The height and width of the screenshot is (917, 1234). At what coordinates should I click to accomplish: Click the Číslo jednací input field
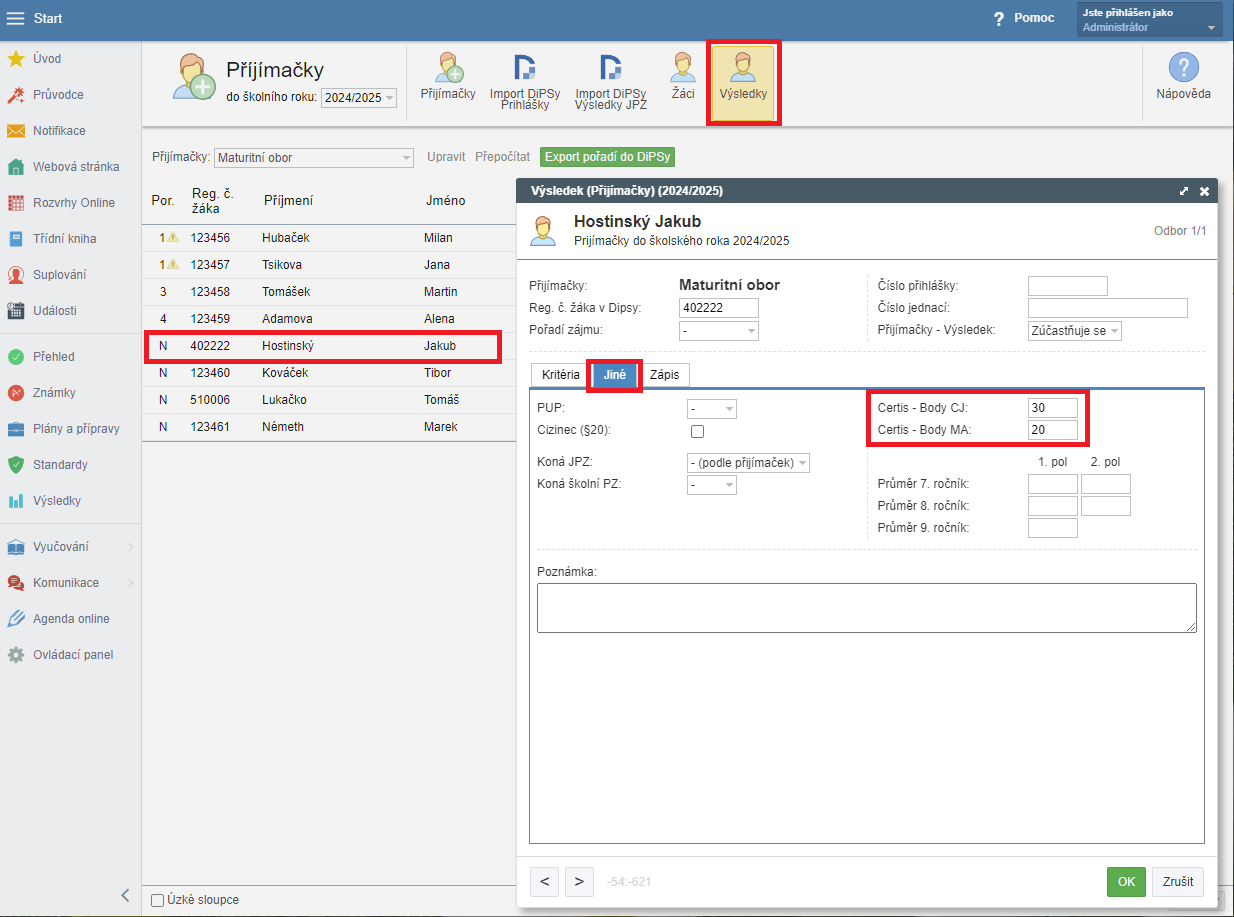tap(1108, 308)
